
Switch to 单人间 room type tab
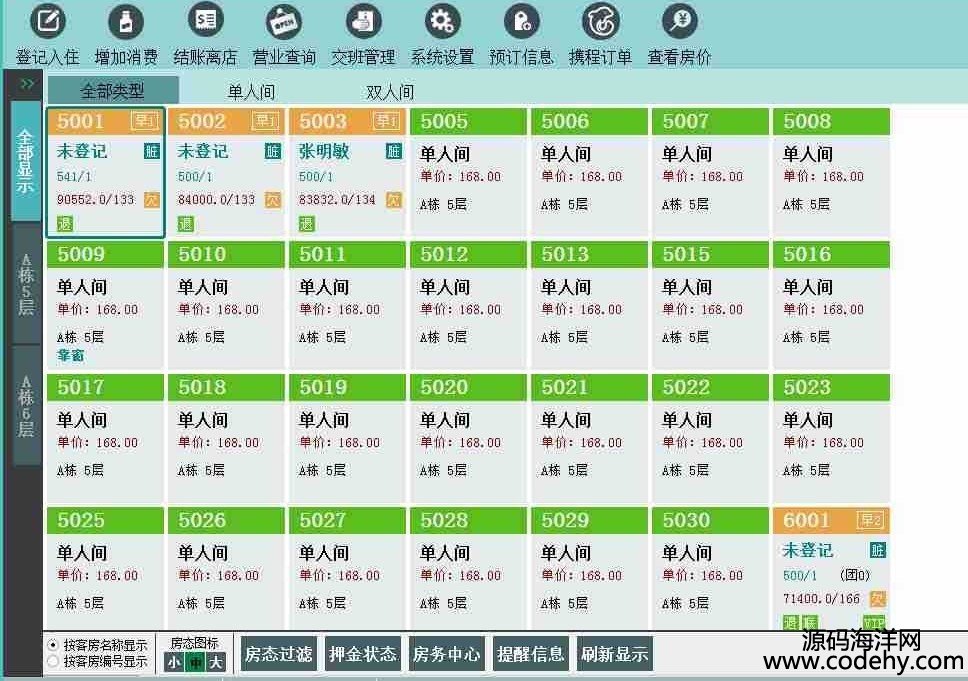(251, 92)
